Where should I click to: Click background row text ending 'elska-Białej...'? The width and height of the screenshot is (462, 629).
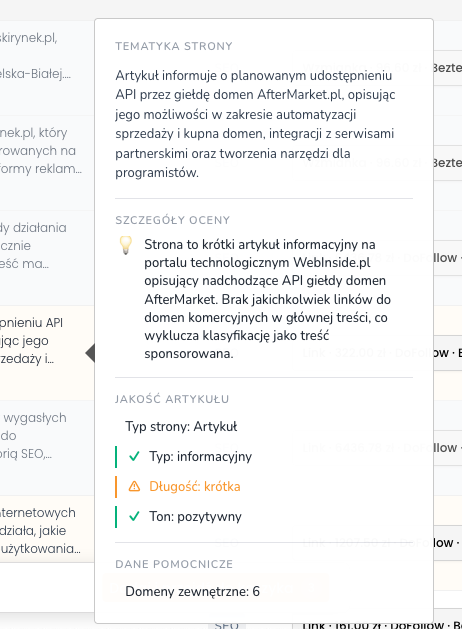click(x=35, y=74)
